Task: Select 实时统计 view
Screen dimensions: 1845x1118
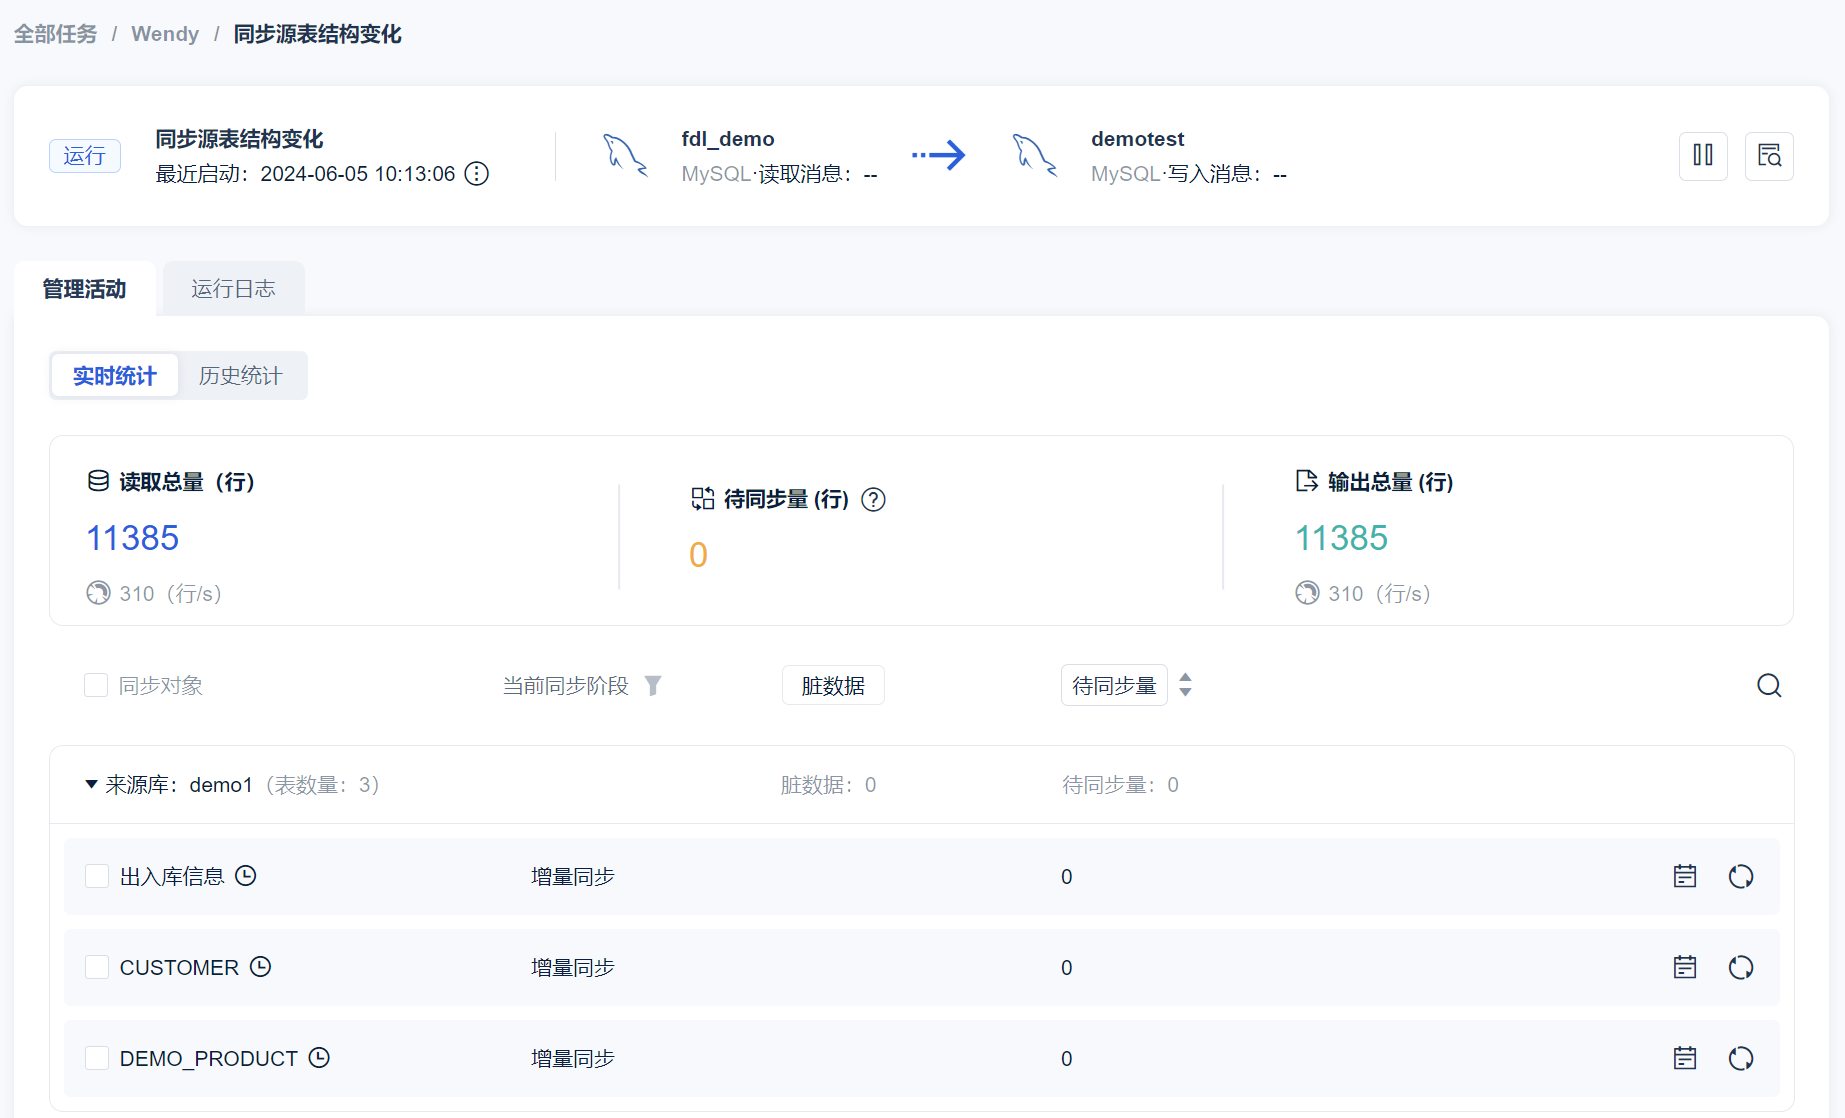Action: click(115, 376)
